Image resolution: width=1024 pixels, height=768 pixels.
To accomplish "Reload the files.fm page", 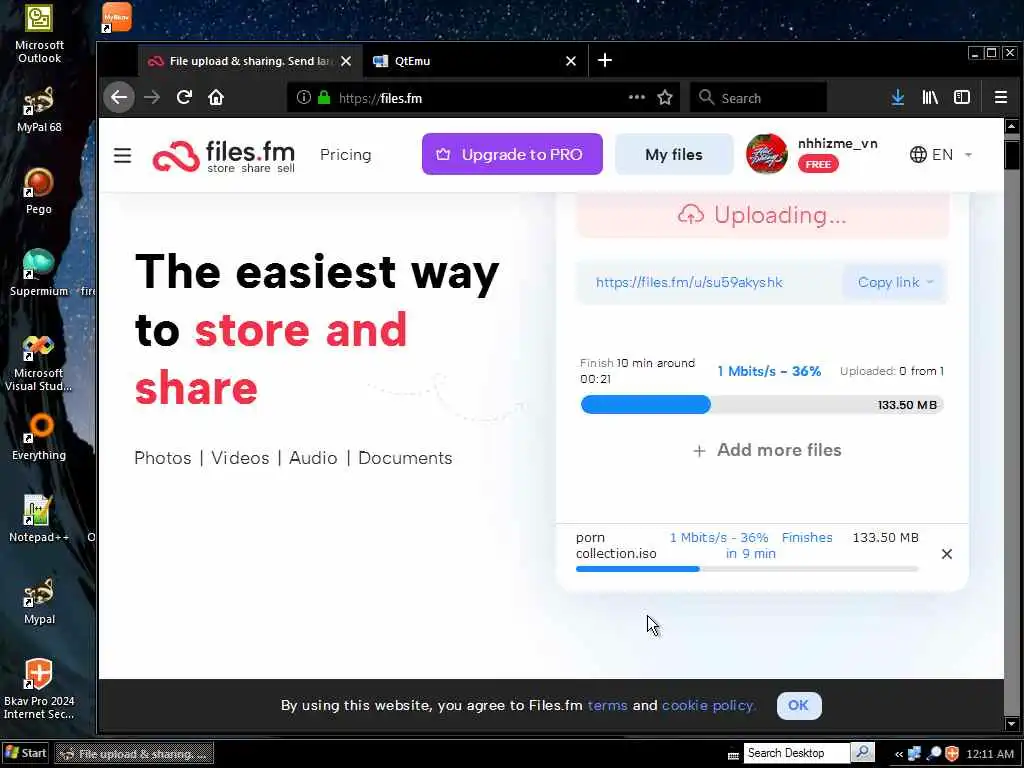I will pos(184,97).
